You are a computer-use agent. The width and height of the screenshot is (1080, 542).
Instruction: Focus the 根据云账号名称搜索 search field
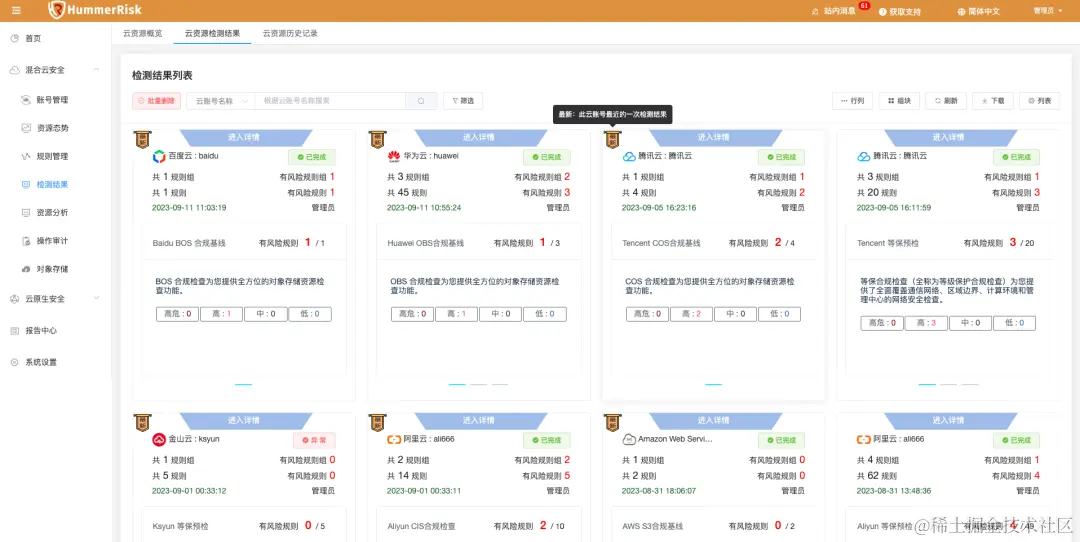point(330,101)
